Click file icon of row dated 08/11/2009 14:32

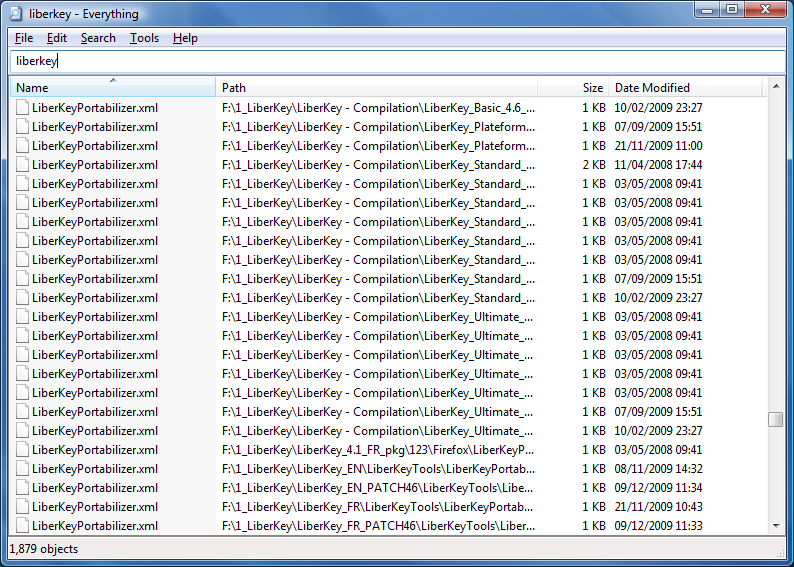22,468
